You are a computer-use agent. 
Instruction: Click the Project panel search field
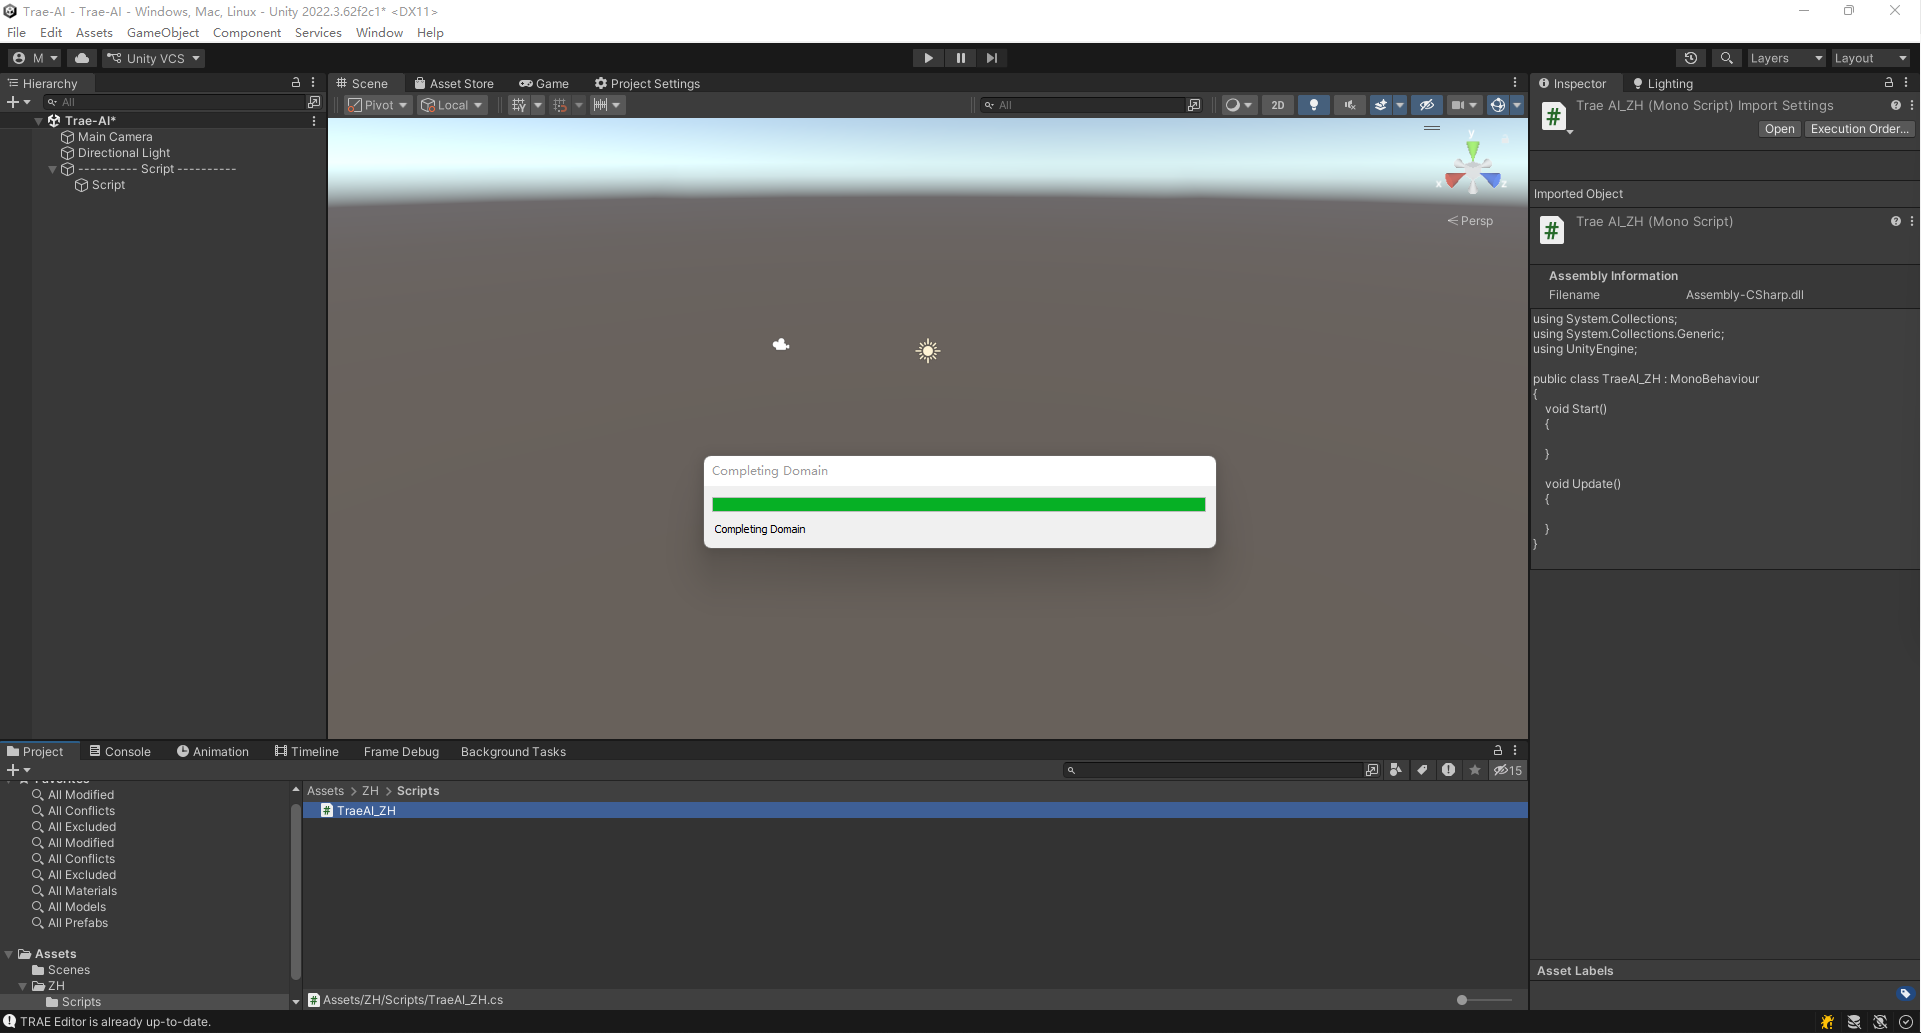click(1214, 770)
